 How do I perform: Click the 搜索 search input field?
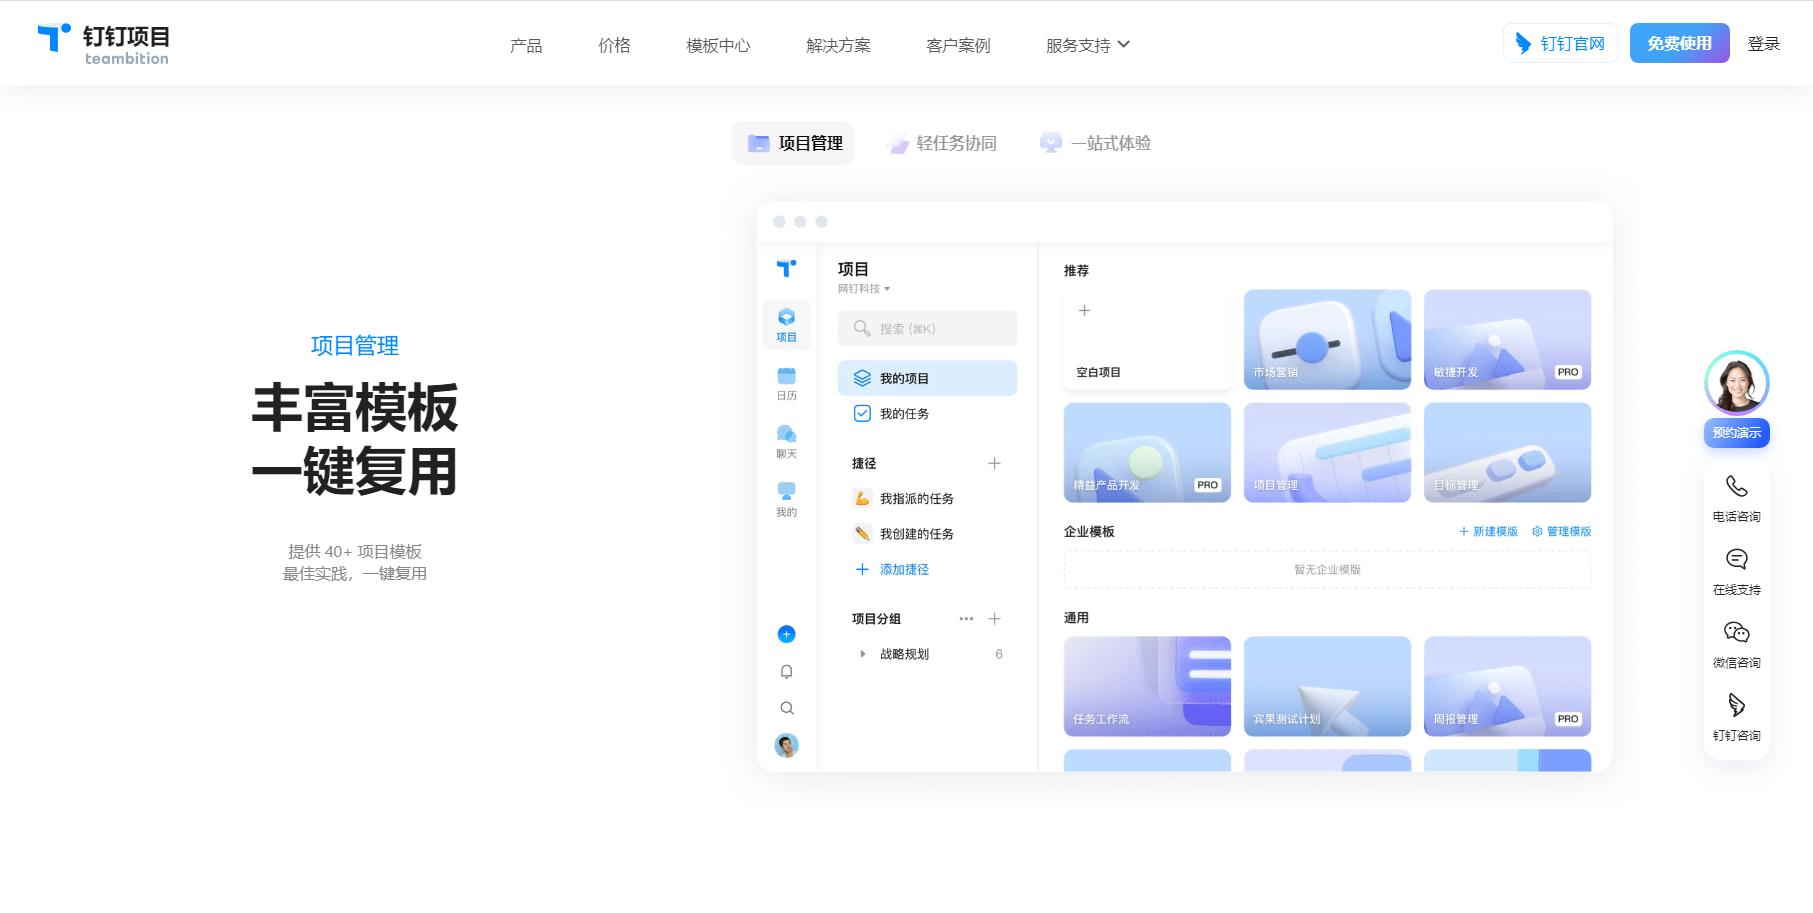point(927,329)
